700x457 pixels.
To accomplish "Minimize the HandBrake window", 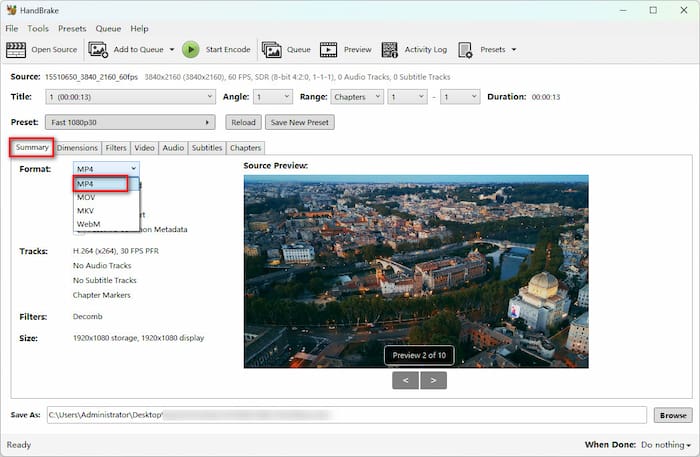I will point(624,10).
